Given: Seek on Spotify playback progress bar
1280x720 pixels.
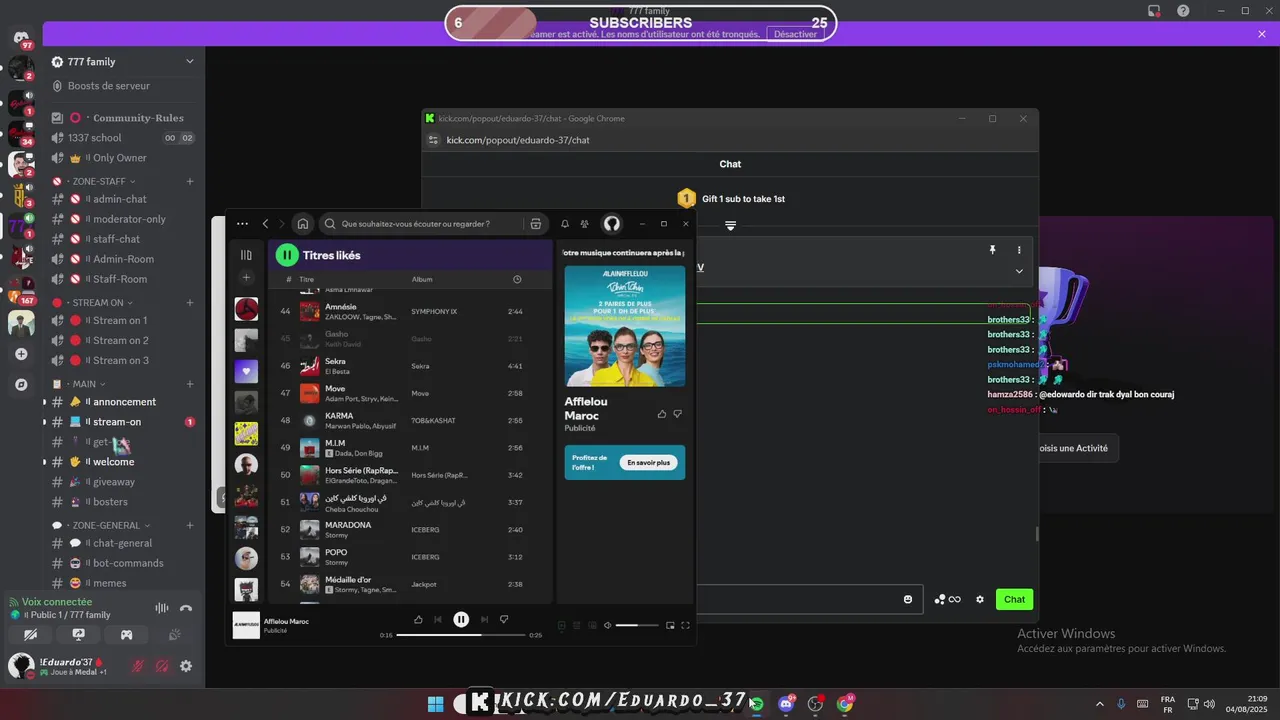Looking at the screenshot, I should [461, 635].
